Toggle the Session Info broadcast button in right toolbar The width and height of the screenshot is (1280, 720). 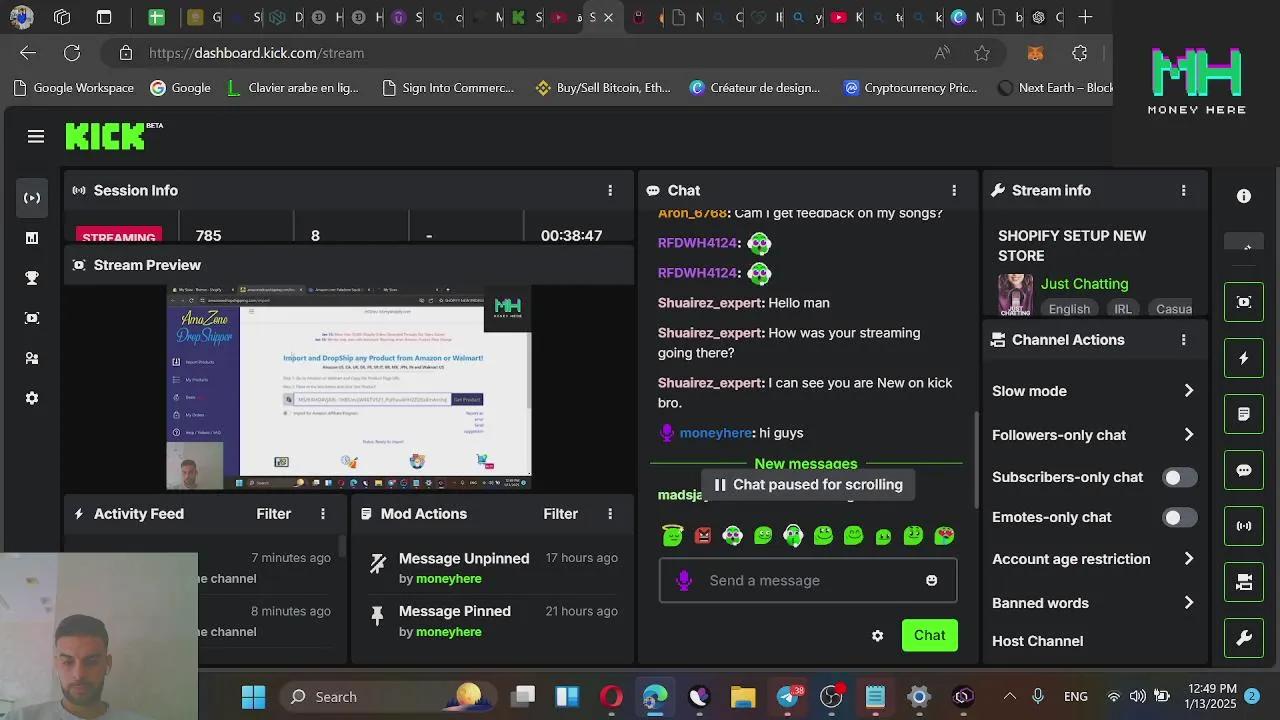[x=1244, y=526]
